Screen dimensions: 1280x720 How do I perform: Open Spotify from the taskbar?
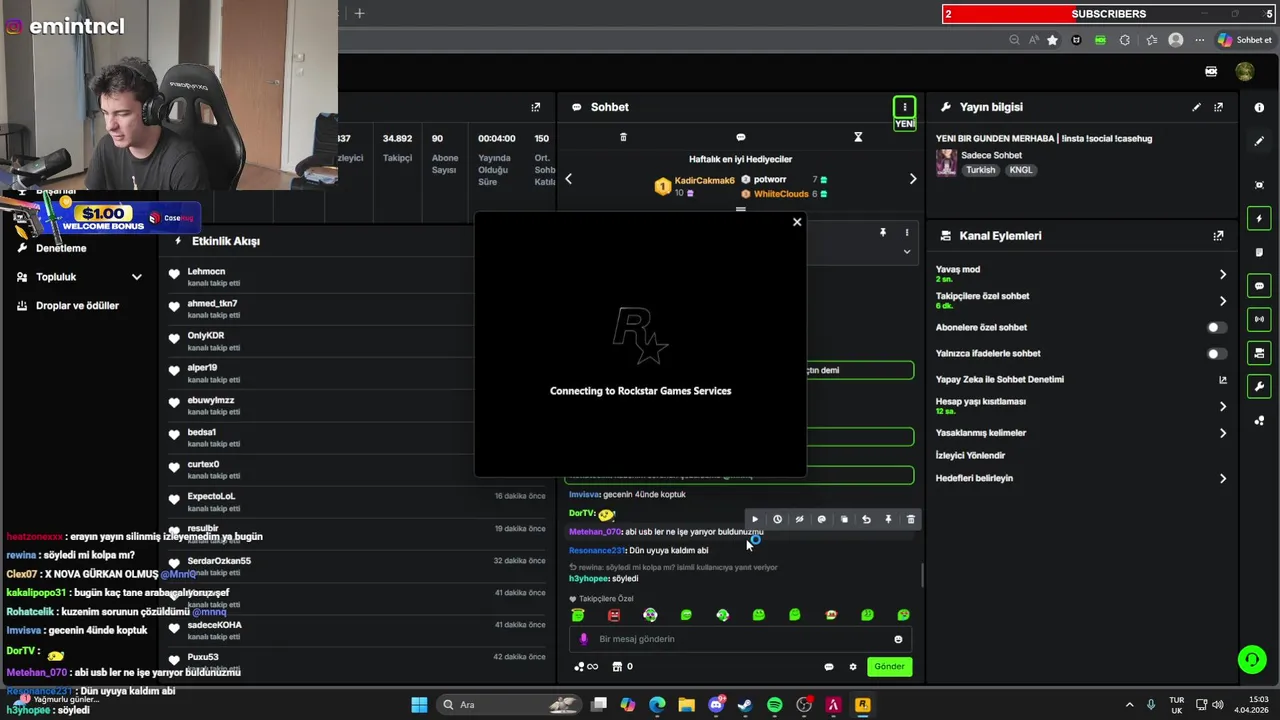pos(774,705)
